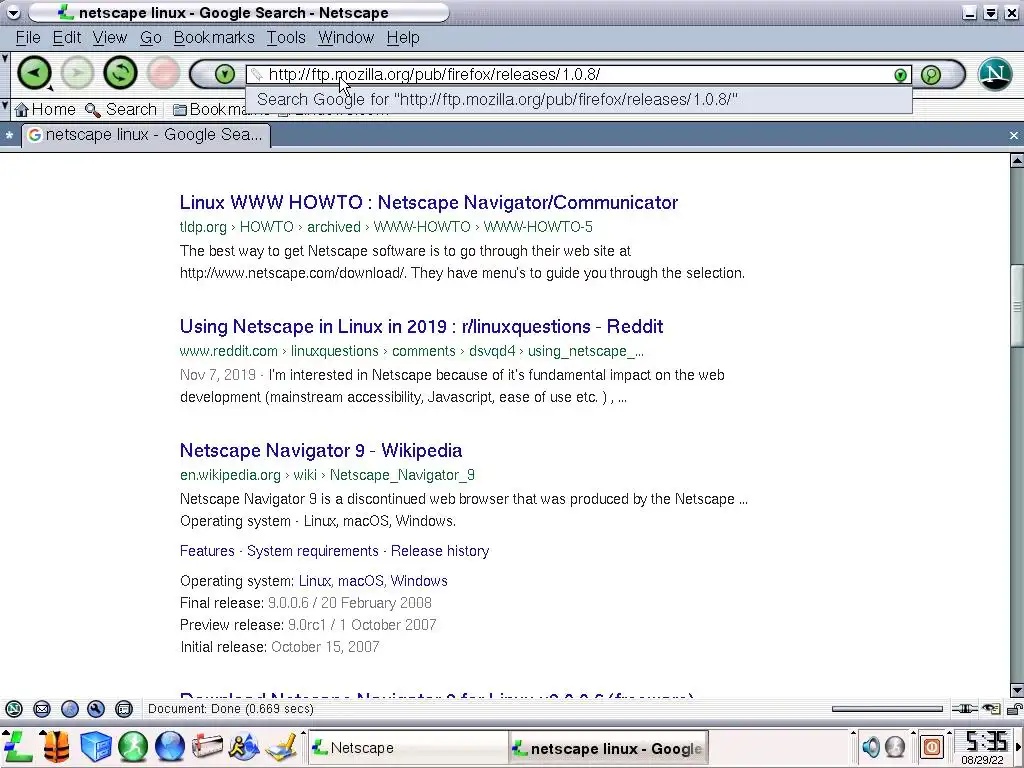Select the 'netscape linux - Google Sea...' tab
1024x768 pixels.
(146, 135)
